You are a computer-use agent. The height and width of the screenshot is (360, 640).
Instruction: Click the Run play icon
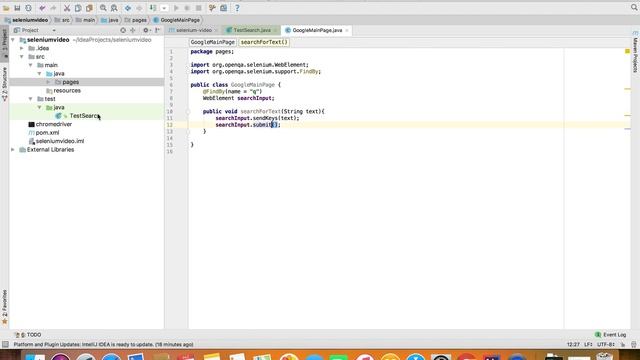click(176, 8)
